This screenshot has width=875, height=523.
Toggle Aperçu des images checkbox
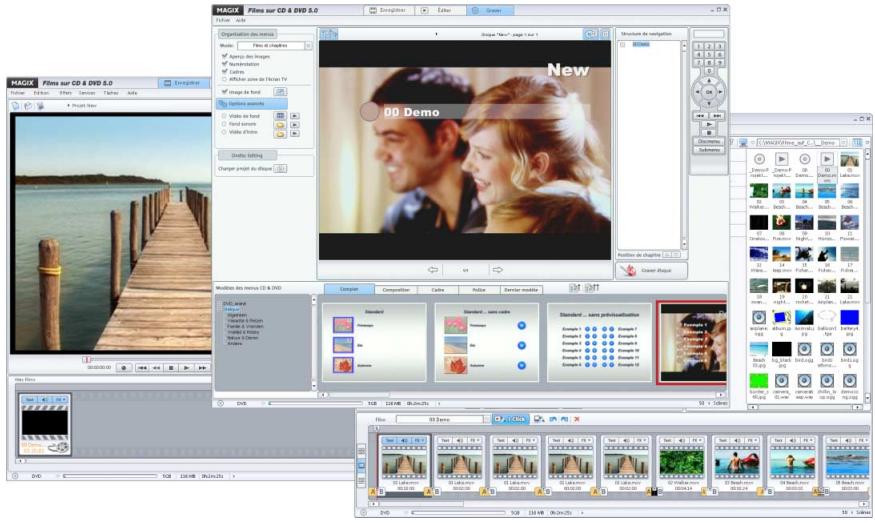[224, 56]
